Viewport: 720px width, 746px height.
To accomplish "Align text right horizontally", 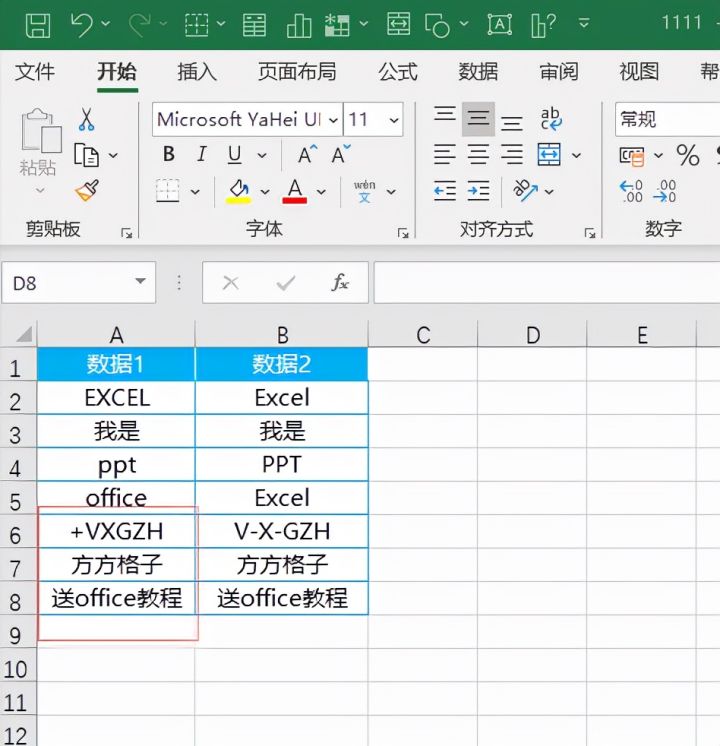I will [x=512, y=155].
